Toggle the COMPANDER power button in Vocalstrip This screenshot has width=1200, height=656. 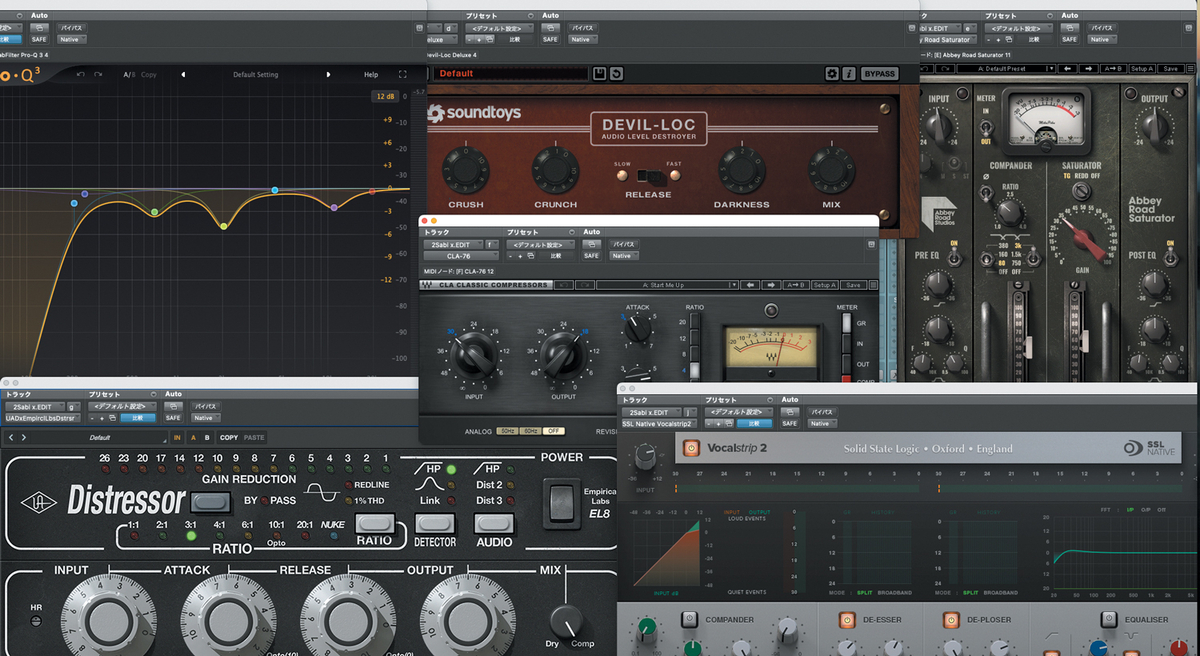click(x=689, y=620)
